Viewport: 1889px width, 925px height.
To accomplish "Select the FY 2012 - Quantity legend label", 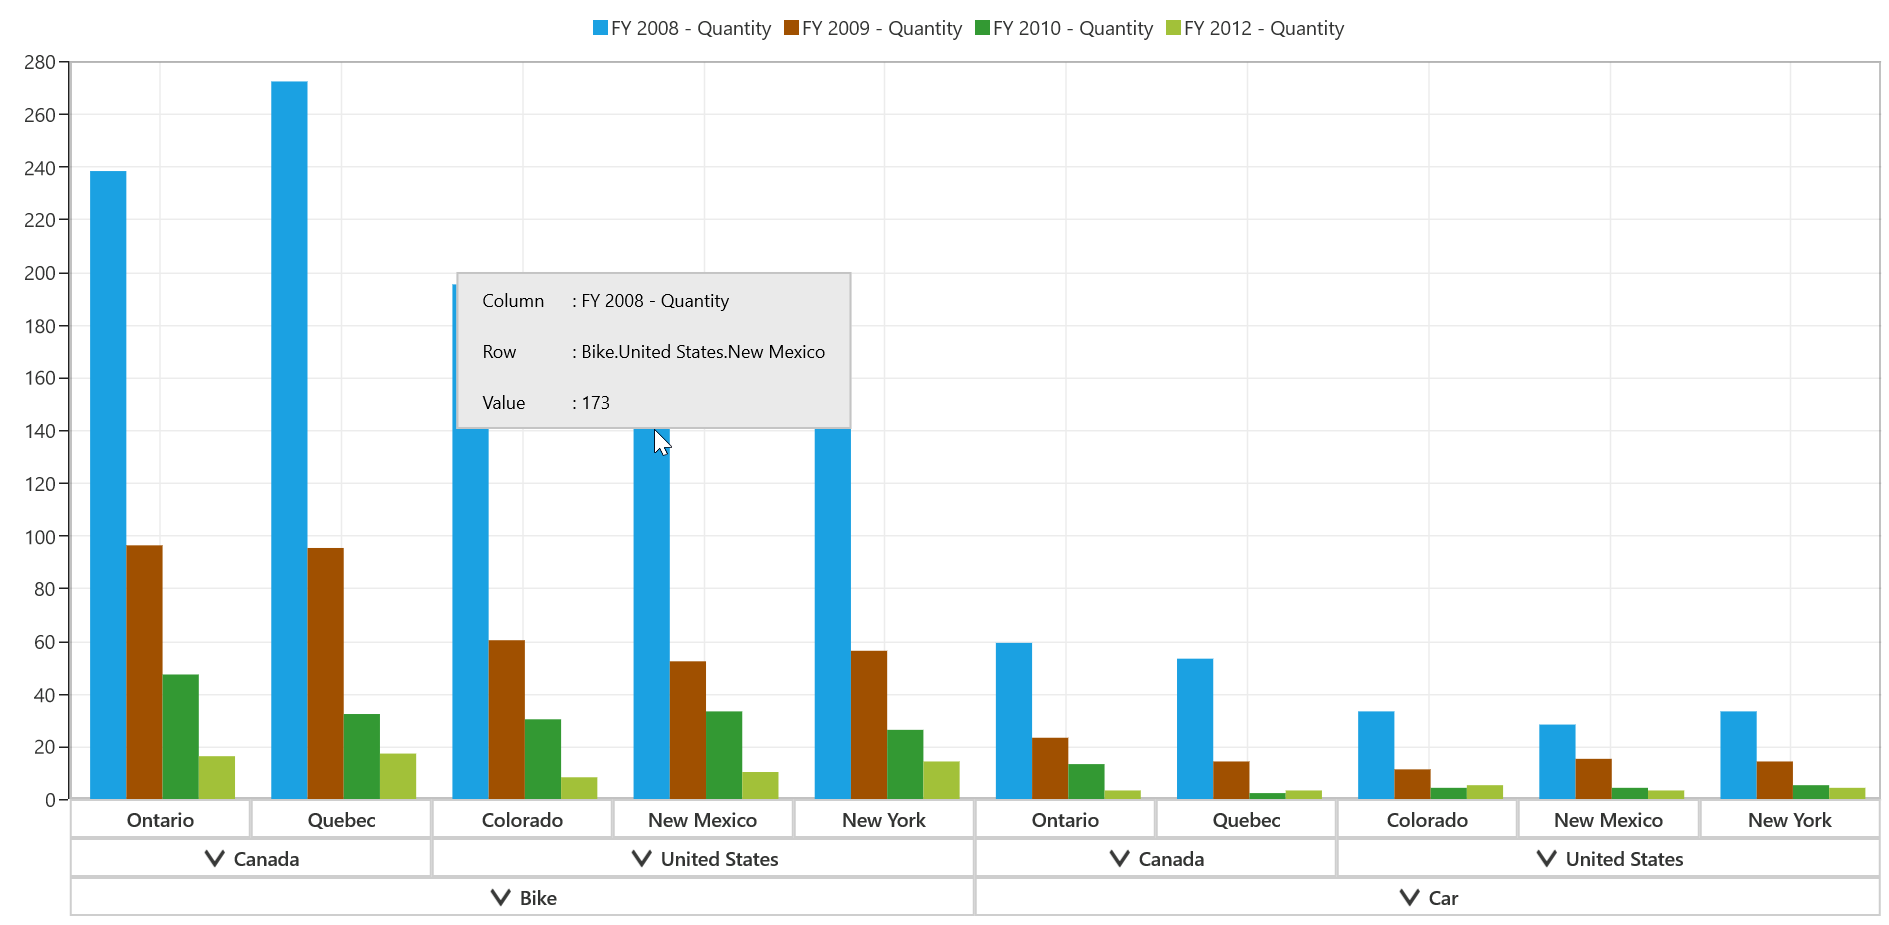I will tap(1264, 28).
